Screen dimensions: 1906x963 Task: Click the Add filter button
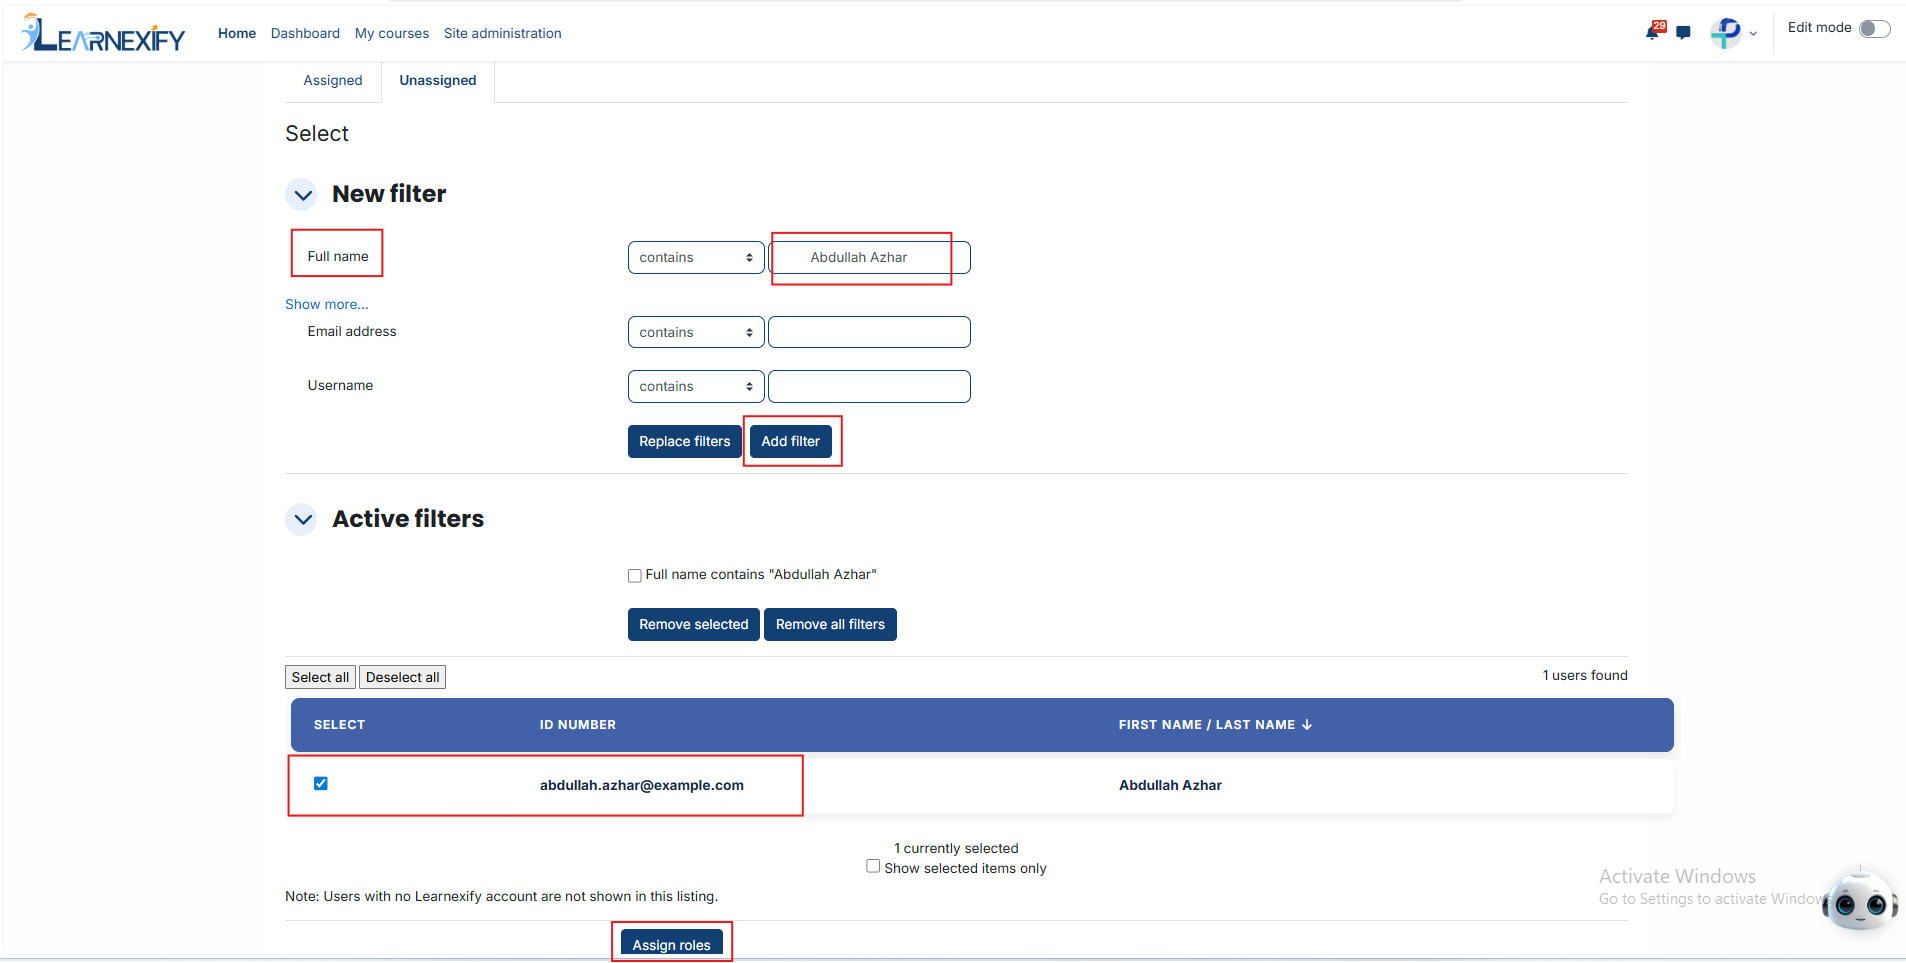pos(790,441)
